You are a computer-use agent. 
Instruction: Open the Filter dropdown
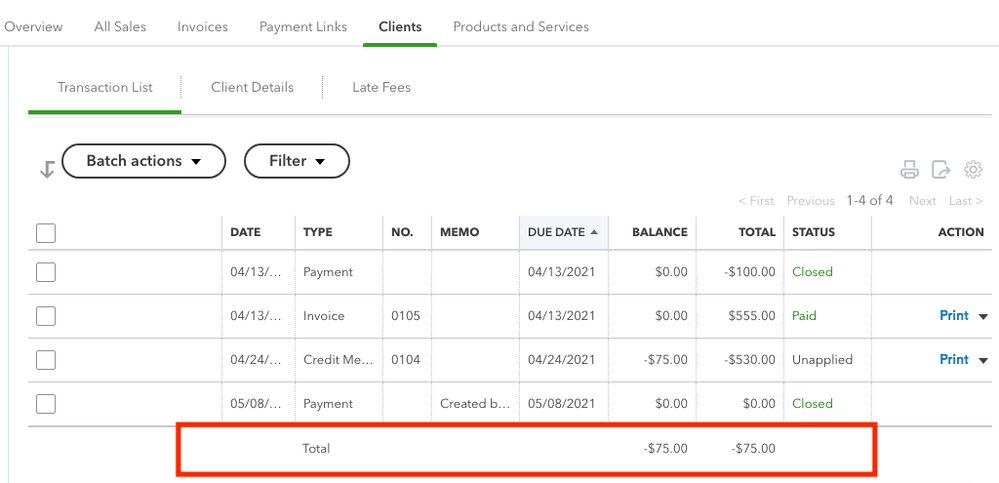tap(297, 161)
